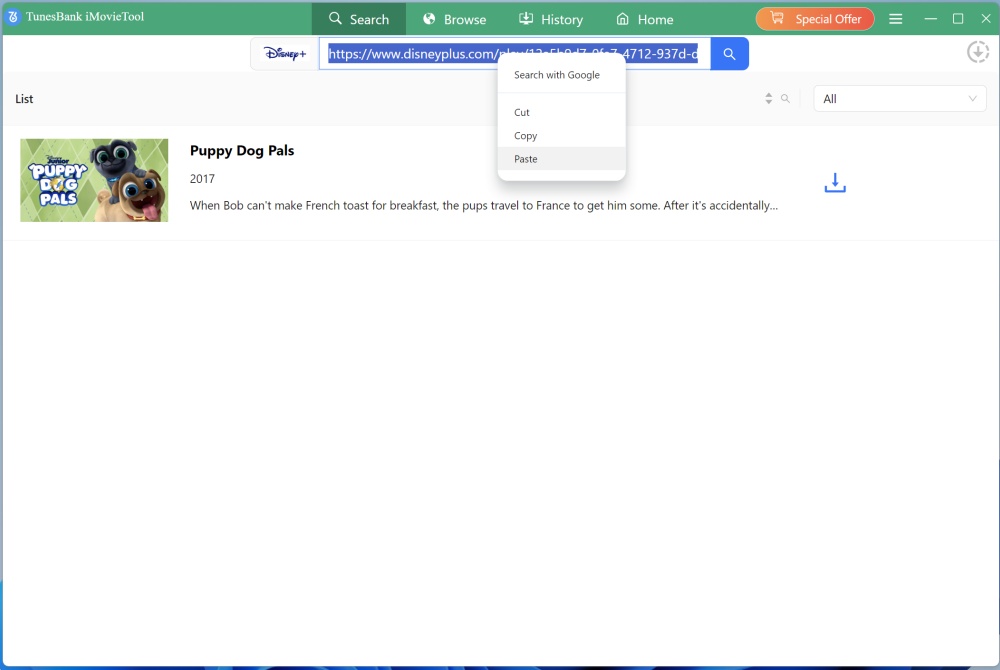This screenshot has height=670, width=1000.
Task: Click the small list search icon
Action: coord(785,98)
